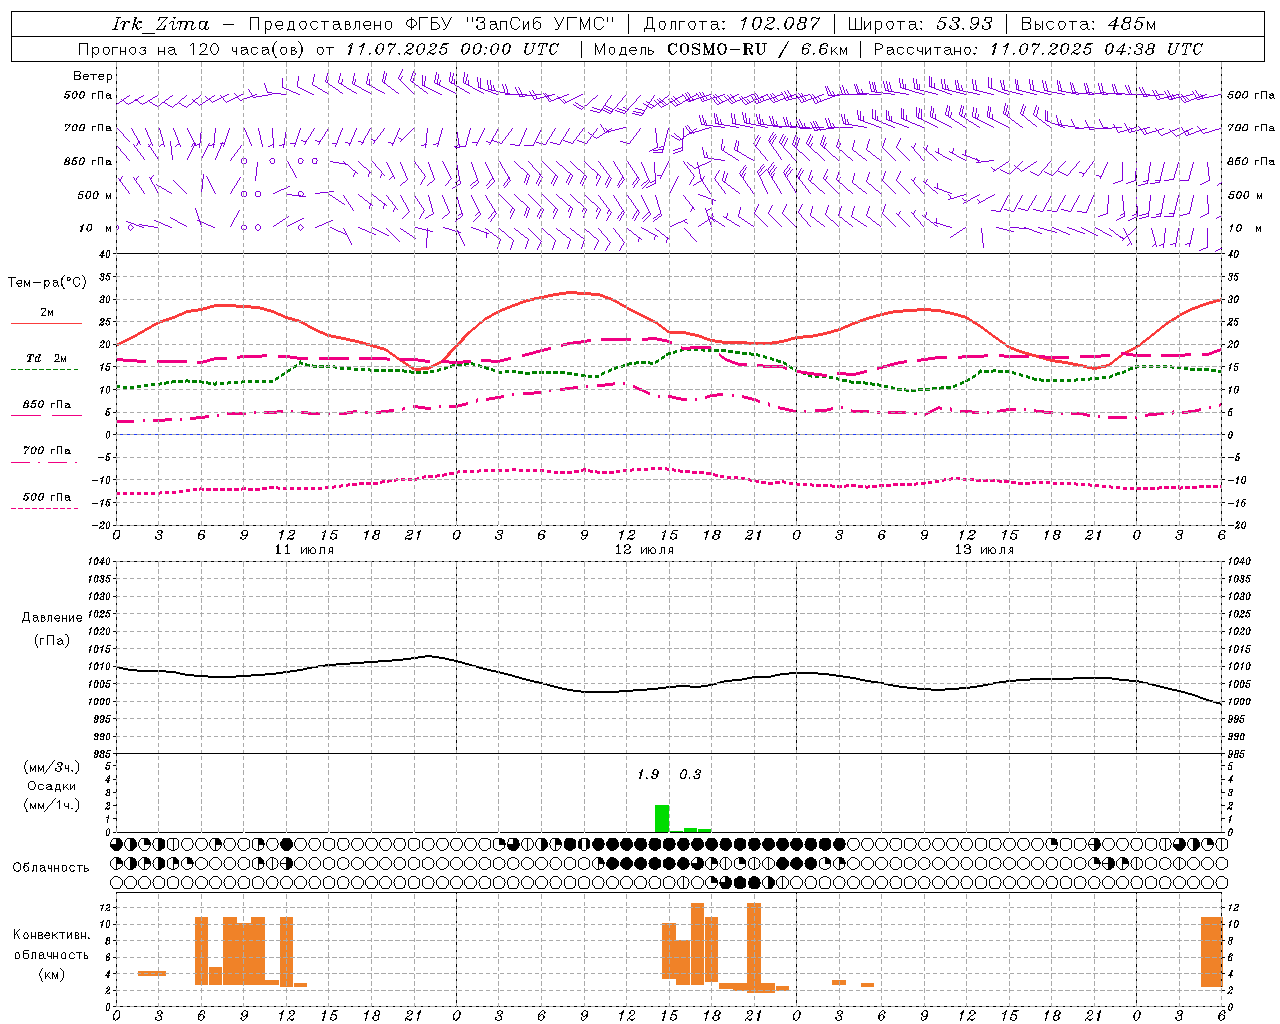Click the 0.3 precipitation amount value
Viewport: 1280px width, 1024px height.
[690, 775]
